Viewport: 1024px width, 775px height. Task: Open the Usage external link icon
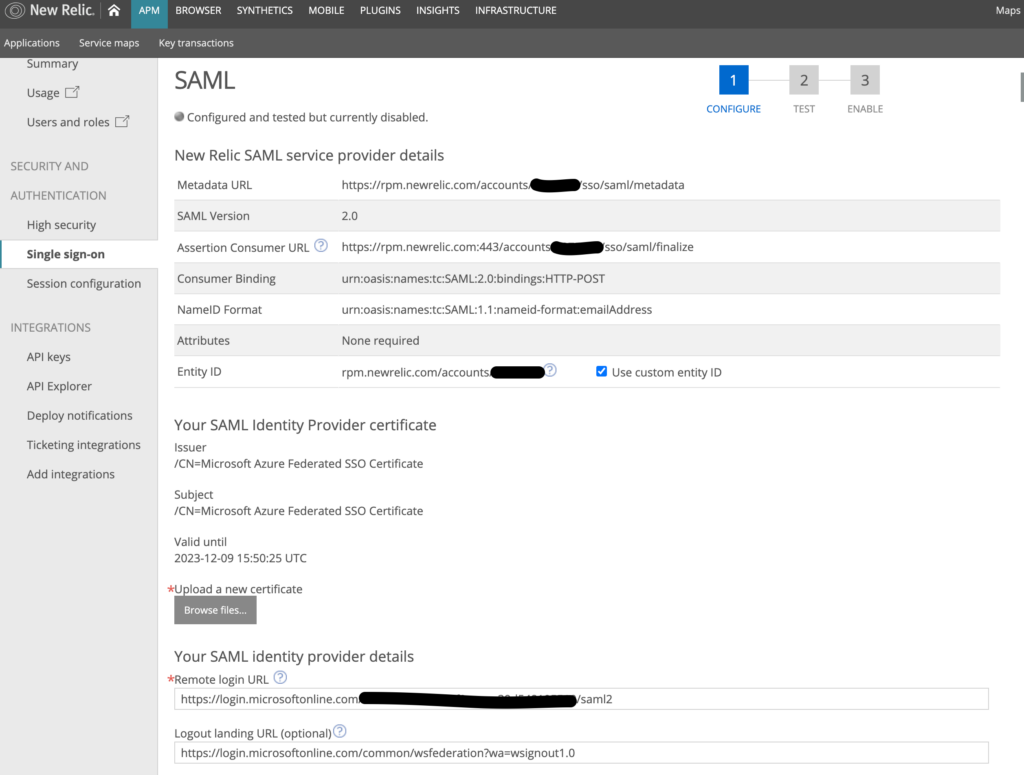pos(72,92)
